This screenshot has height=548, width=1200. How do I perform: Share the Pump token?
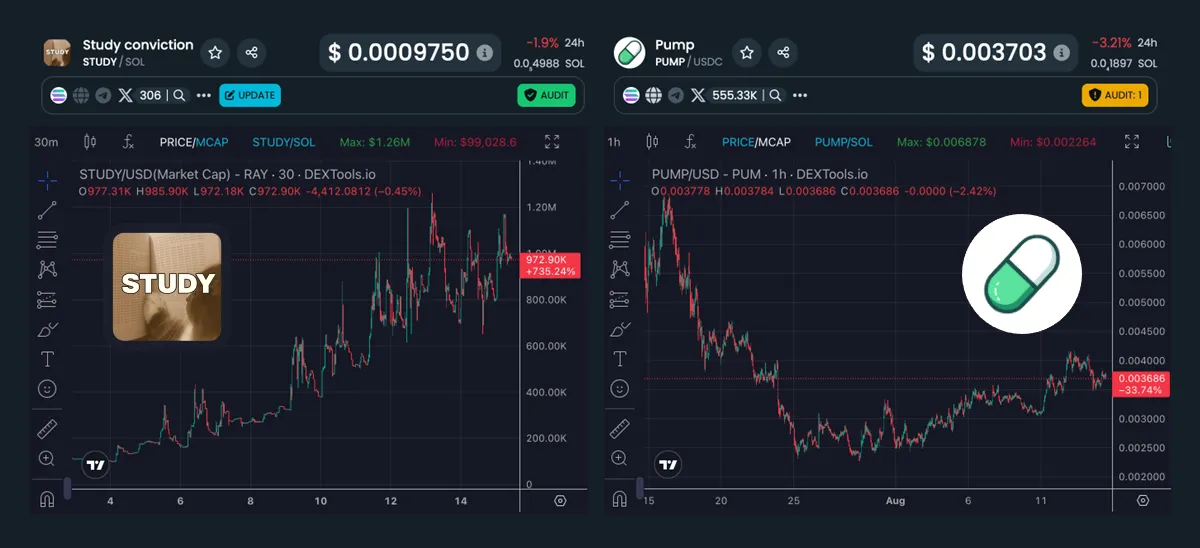tap(783, 53)
